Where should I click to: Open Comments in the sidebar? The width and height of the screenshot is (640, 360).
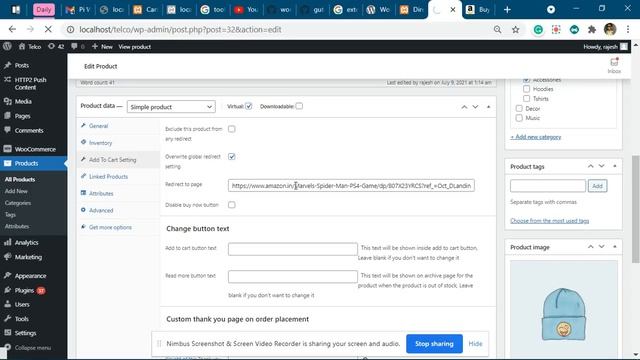29,131
